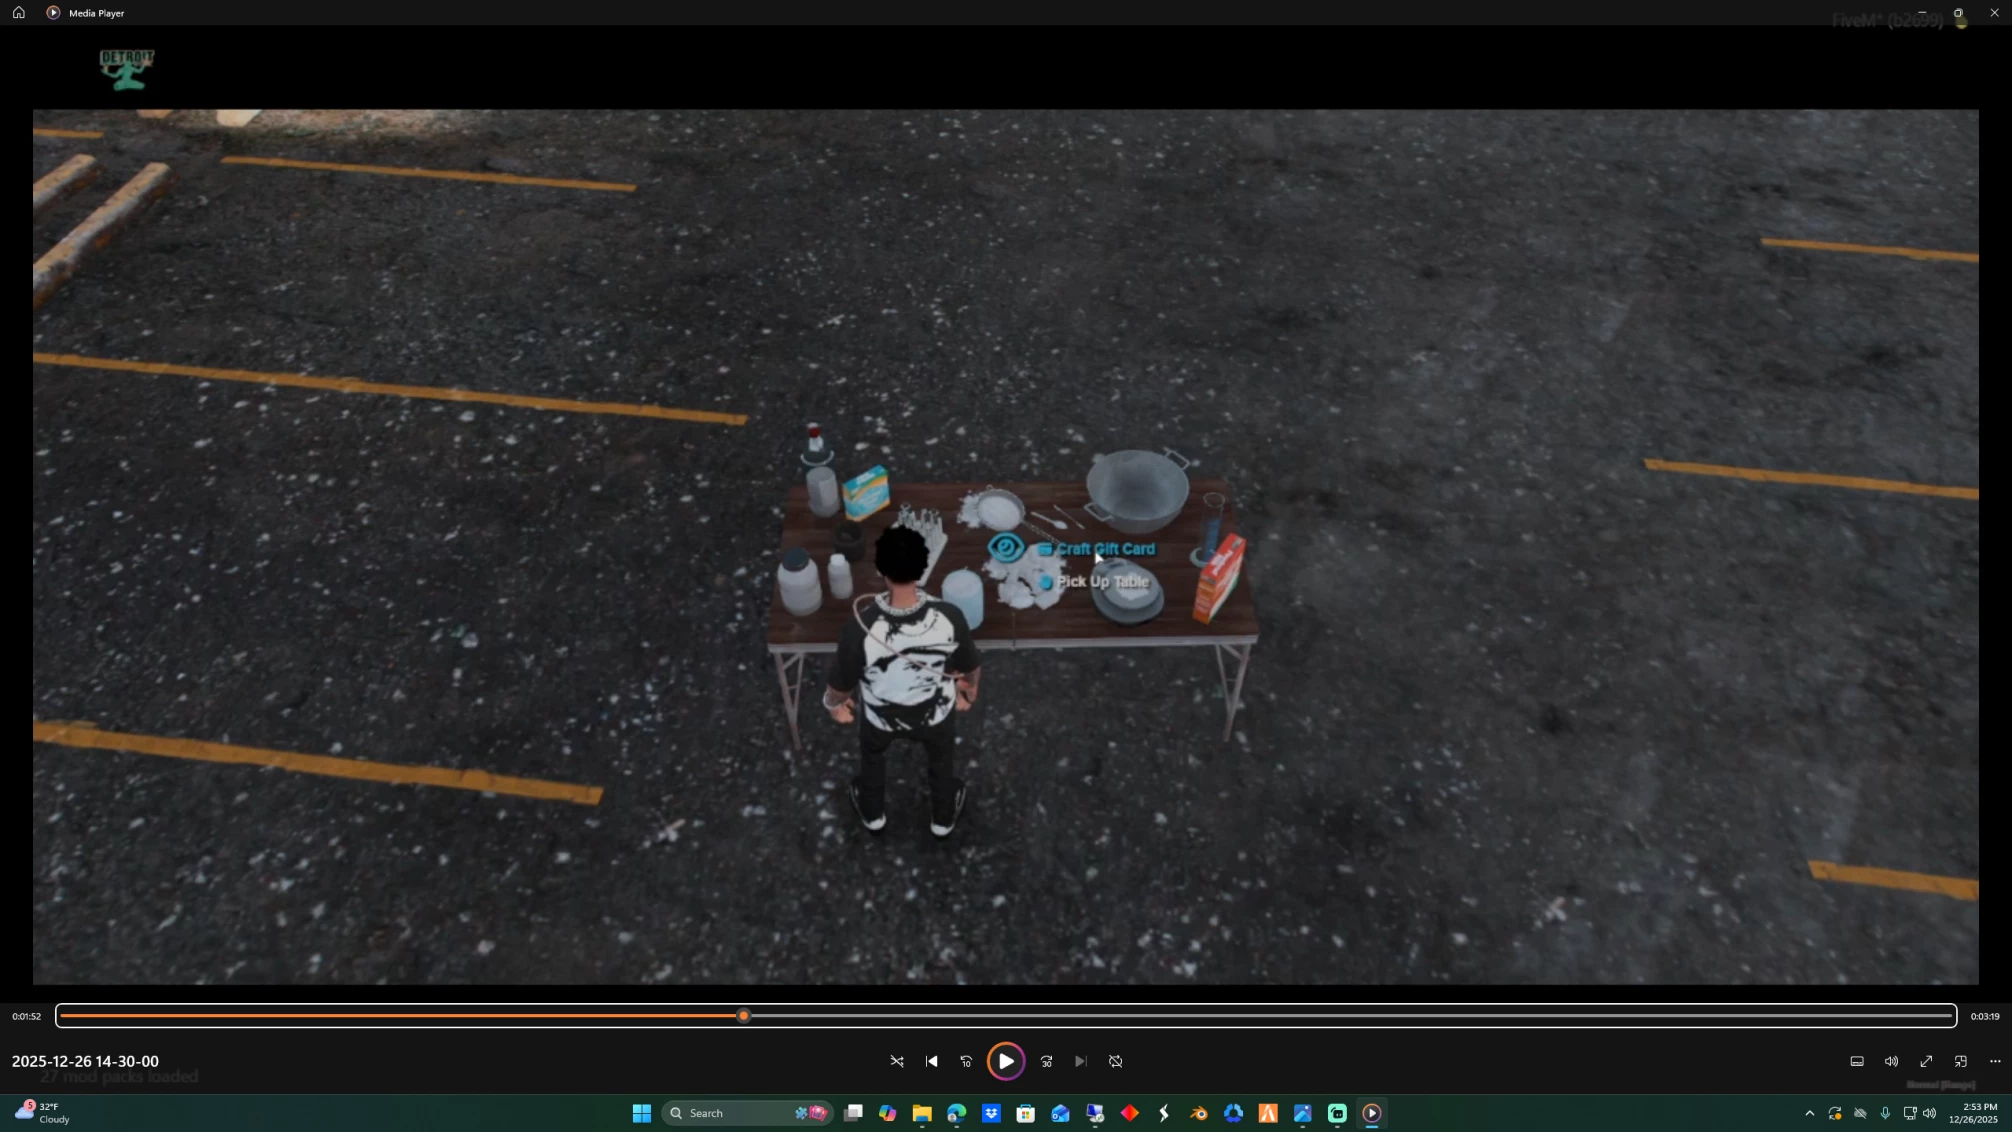2012x1132 pixels.
Task: Minimize the Media Player window
Action: click(1922, 13)
